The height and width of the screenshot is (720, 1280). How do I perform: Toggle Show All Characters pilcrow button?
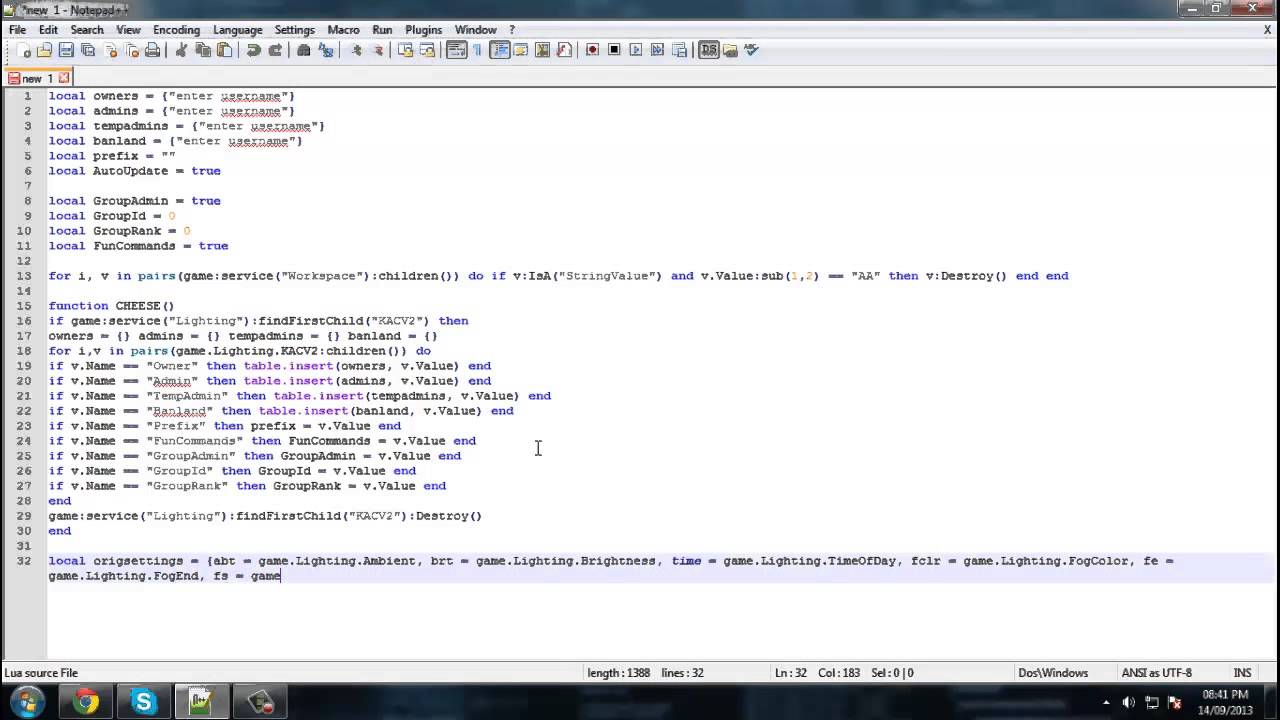point(477,50)
